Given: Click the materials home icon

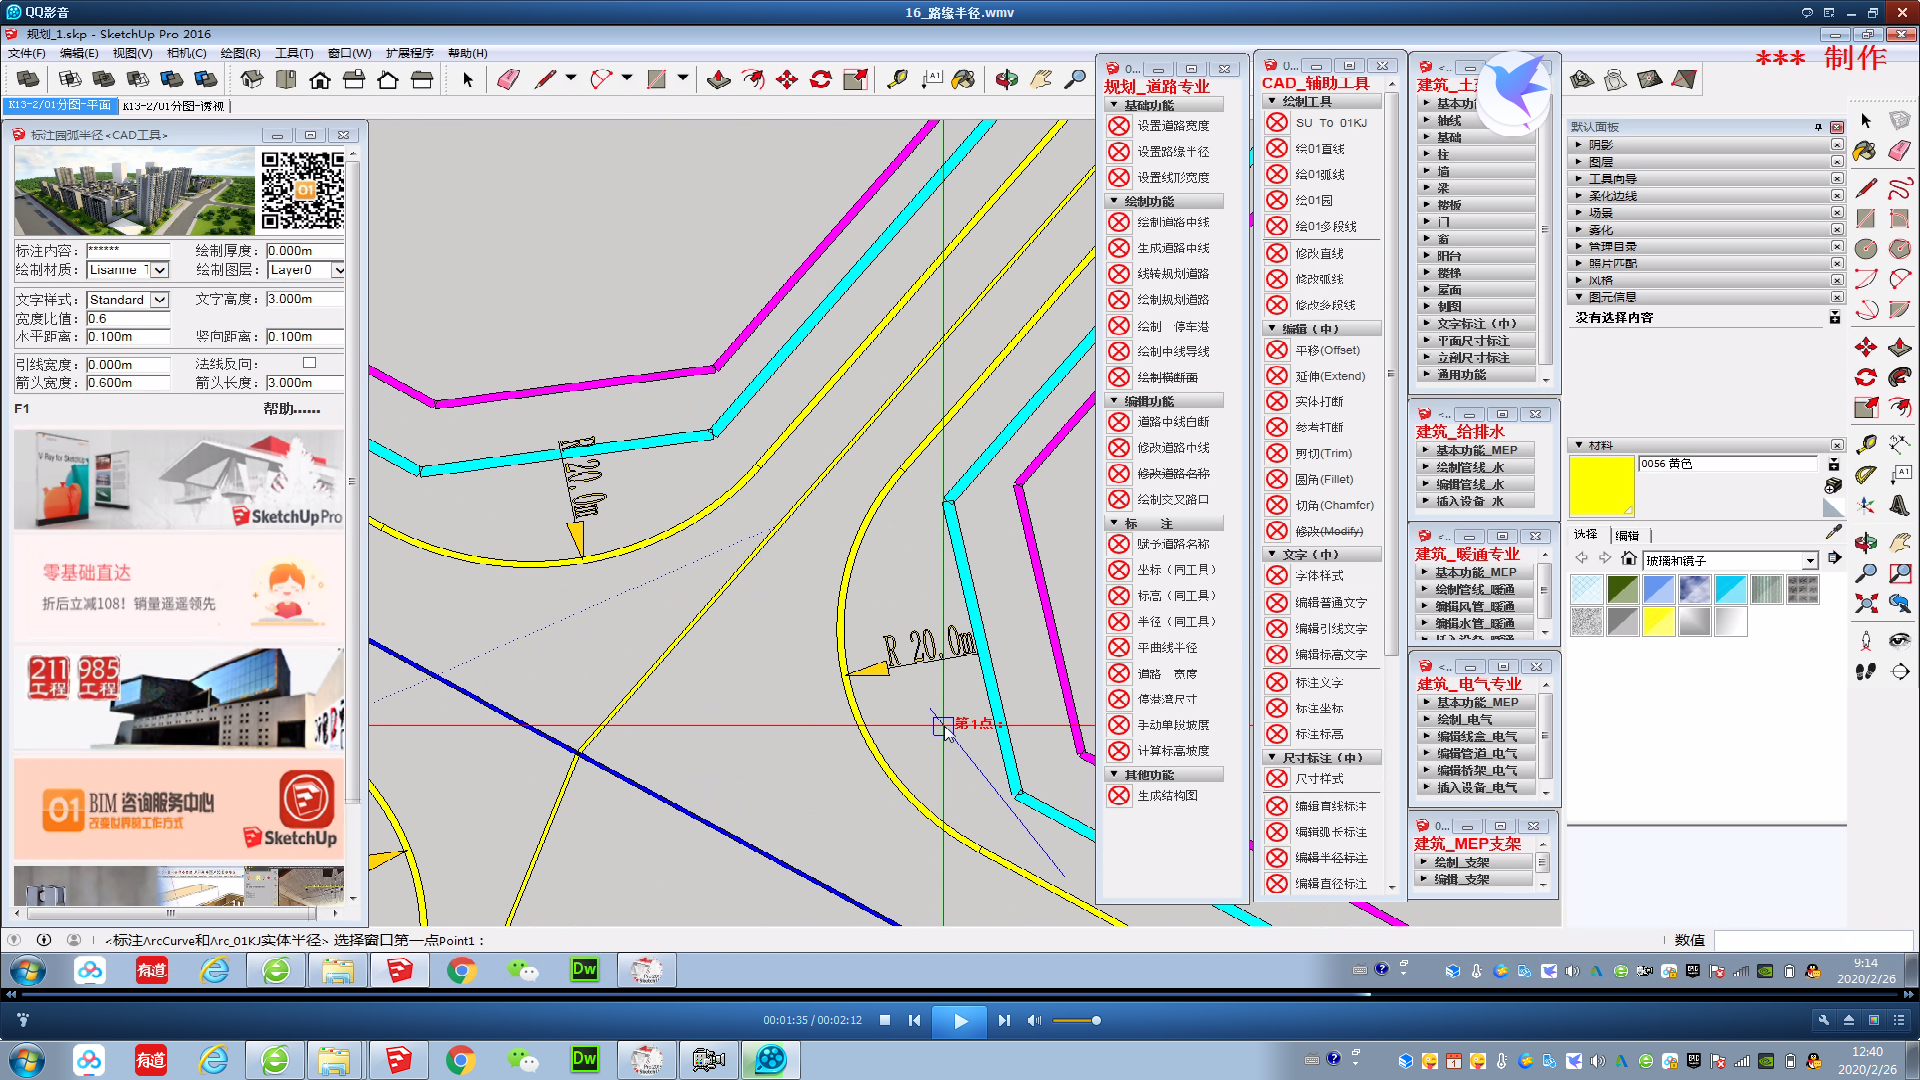Looking at the screenshot, I should [1629, 559].
